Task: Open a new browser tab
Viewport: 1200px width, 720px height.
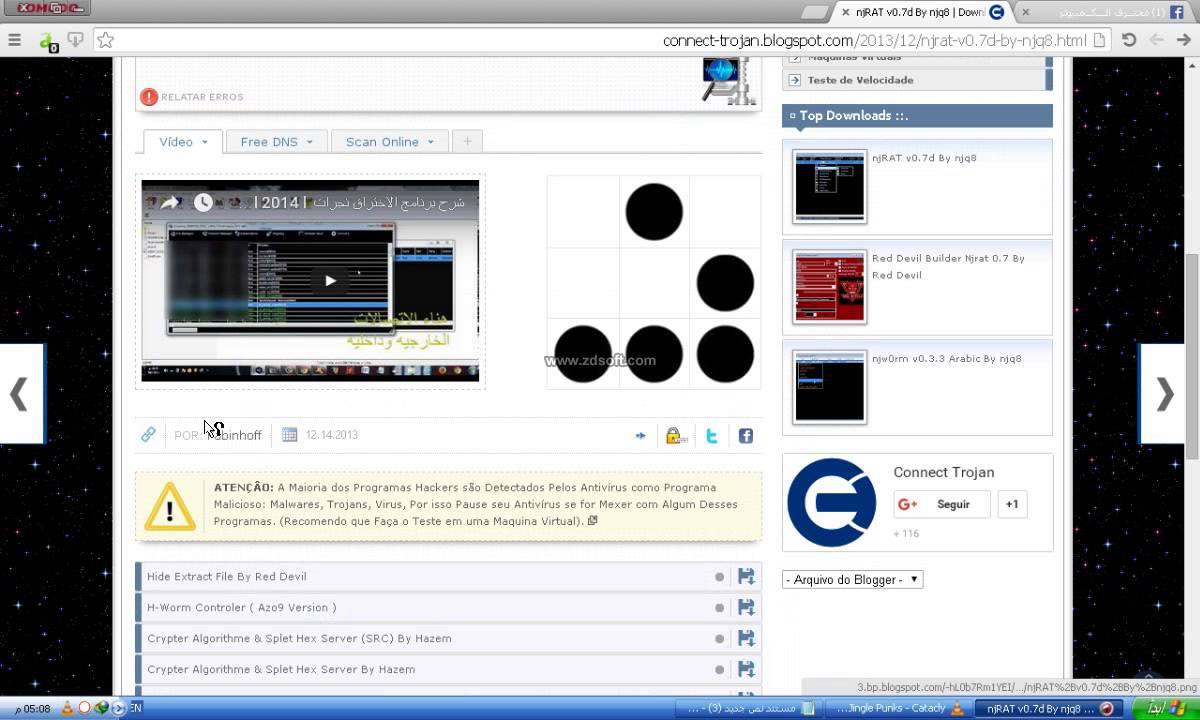Action: coord(816,12)
